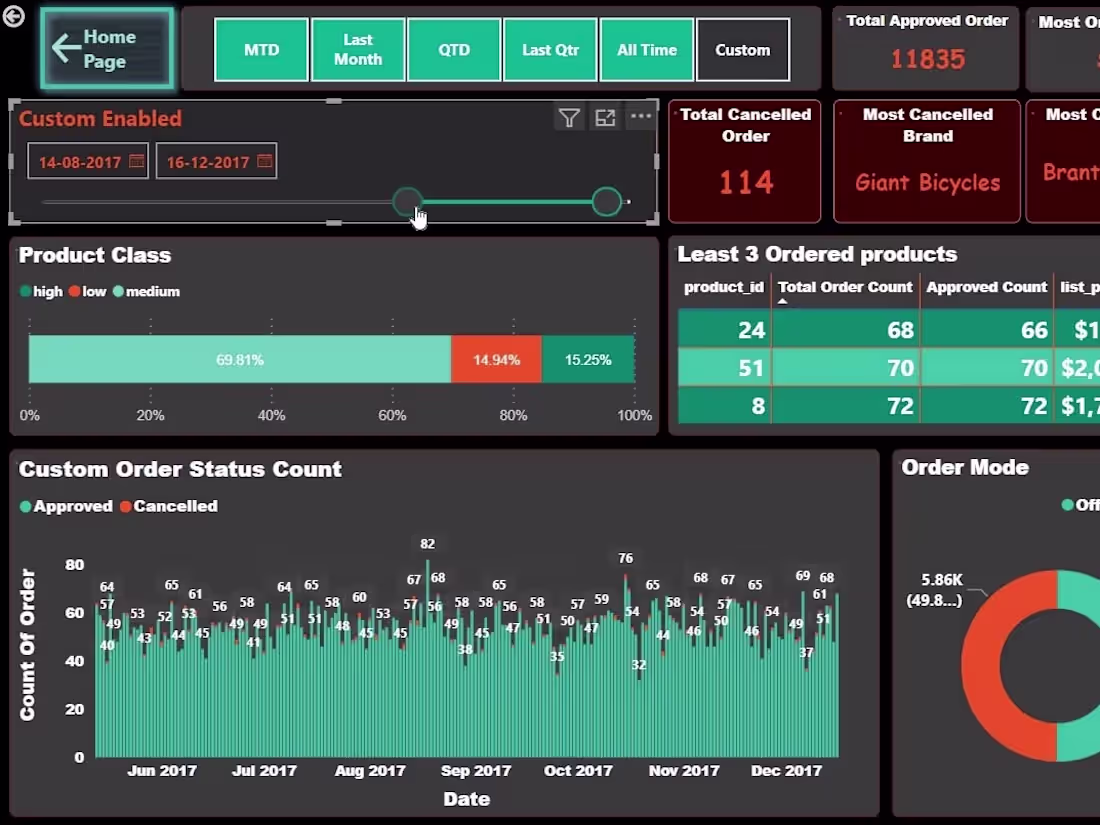1100x825 pixels.
Task: Toggle the Approved legend in Custom Order Status Count
Action: (x=66, y=506)
